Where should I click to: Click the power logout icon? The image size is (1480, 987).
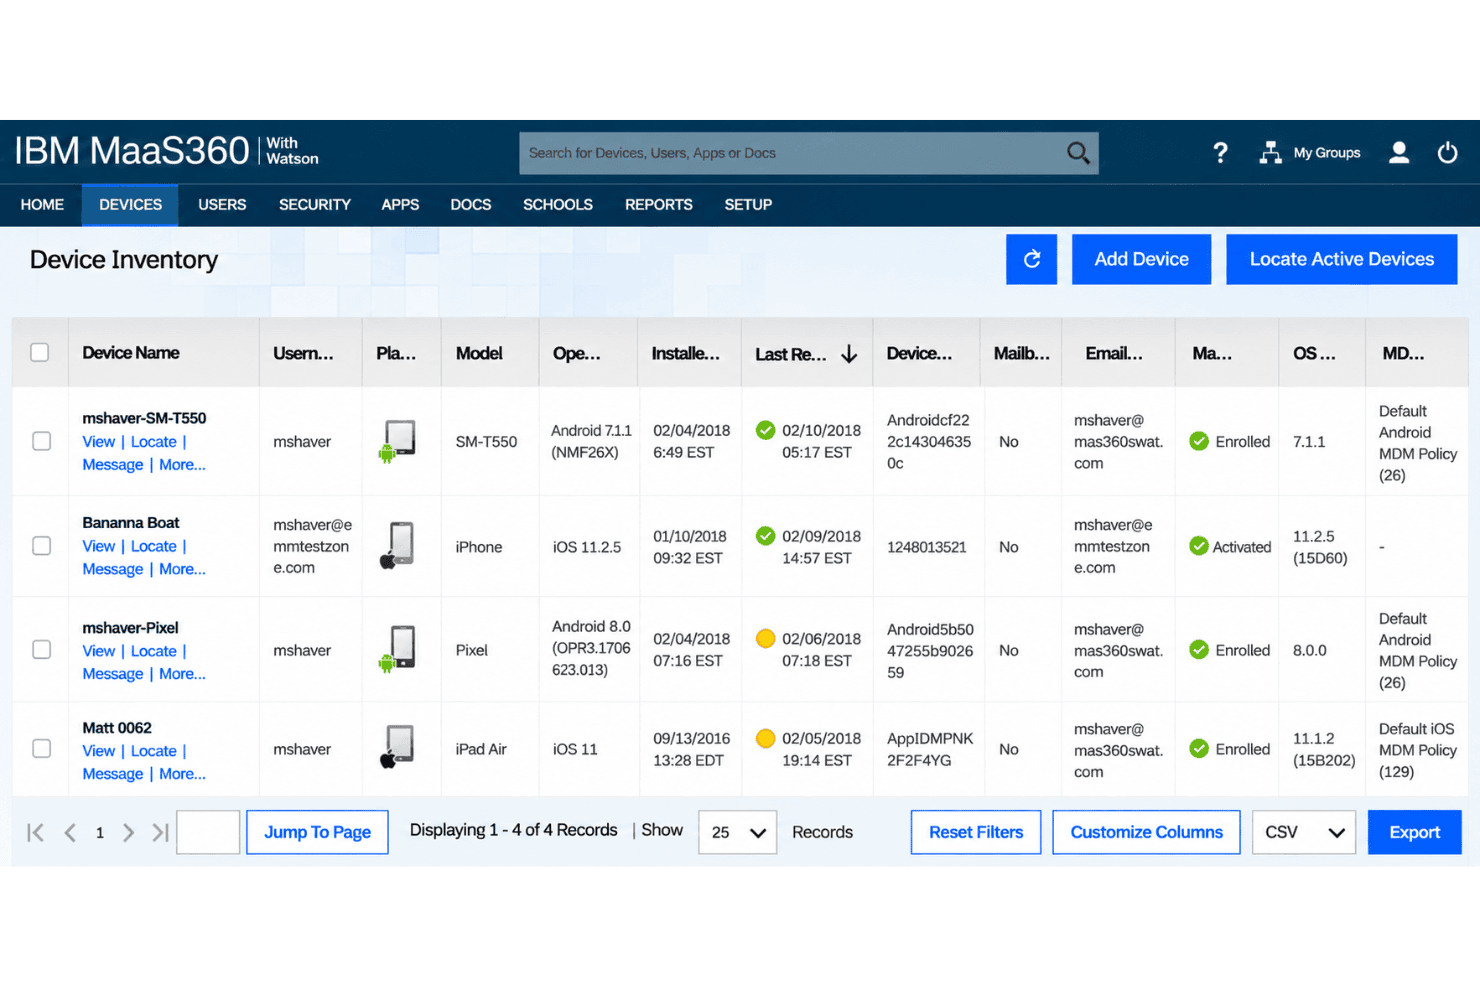(1447, 152)
